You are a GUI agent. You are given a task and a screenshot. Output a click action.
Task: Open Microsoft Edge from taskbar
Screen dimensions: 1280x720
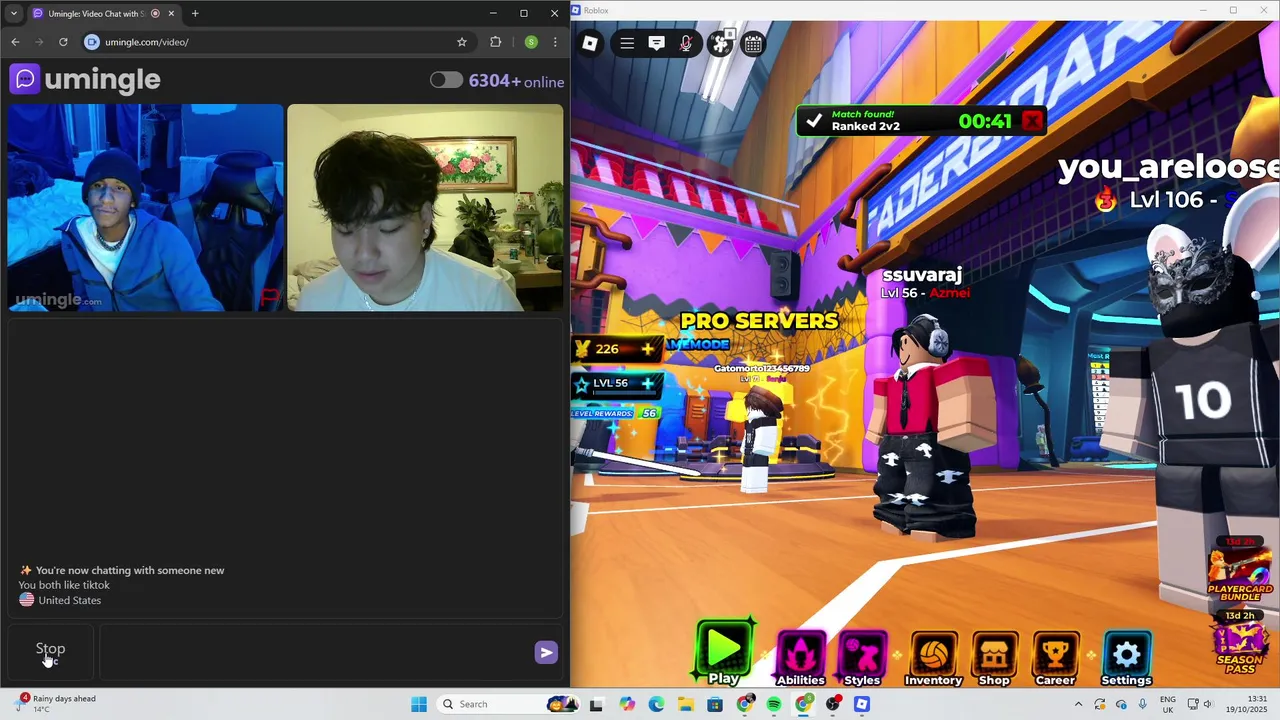(656, 704)
